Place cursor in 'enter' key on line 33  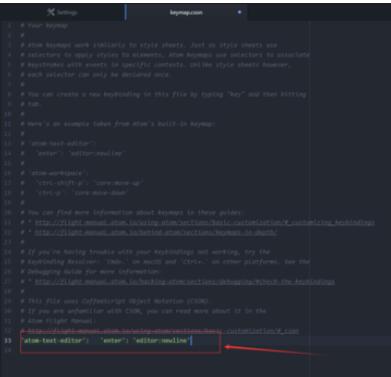pos(112,341)
